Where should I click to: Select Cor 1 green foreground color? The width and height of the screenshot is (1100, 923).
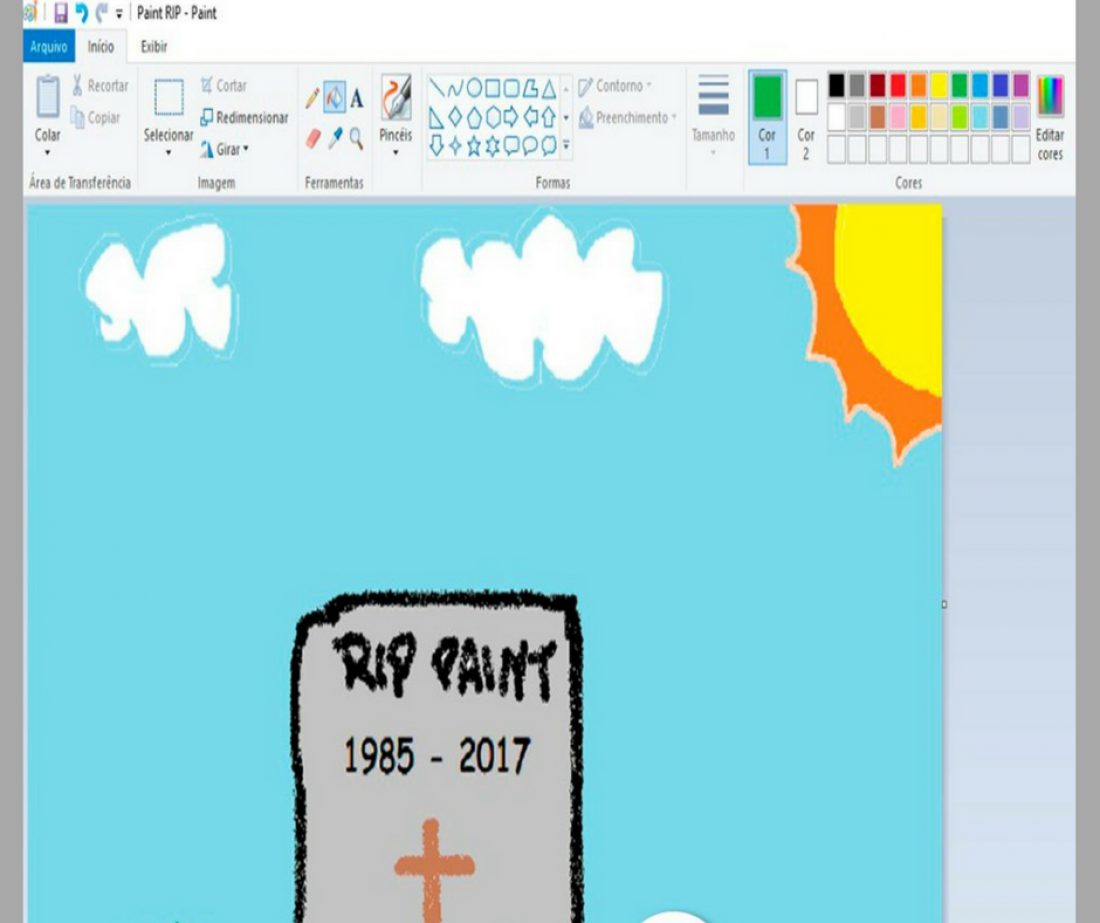(767, 117)
